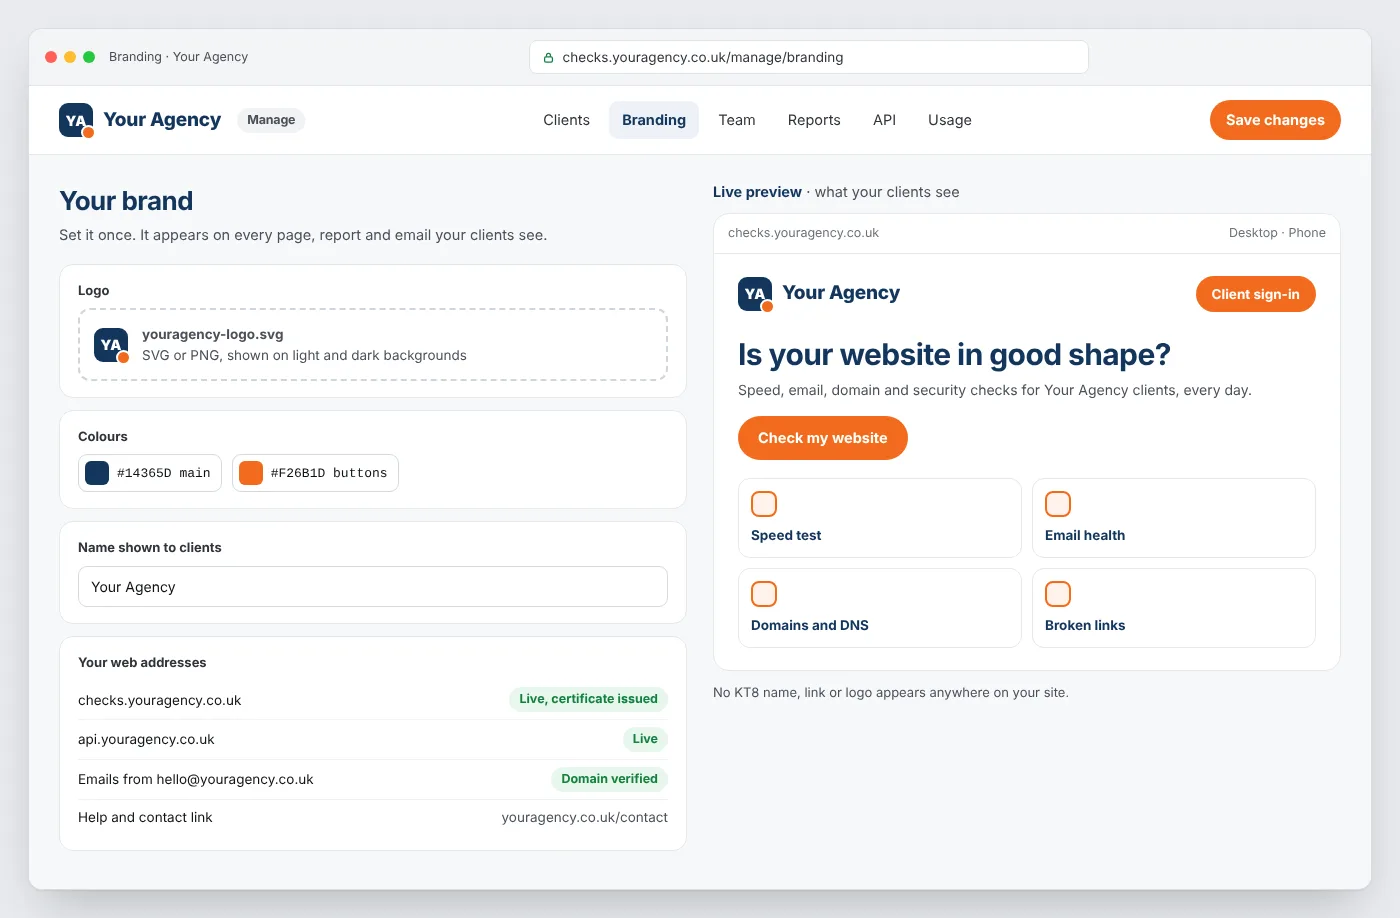Click the 'Help and contact link' label
The width and height of the screenshot is (1400, 918).
[x=145, y=818]
